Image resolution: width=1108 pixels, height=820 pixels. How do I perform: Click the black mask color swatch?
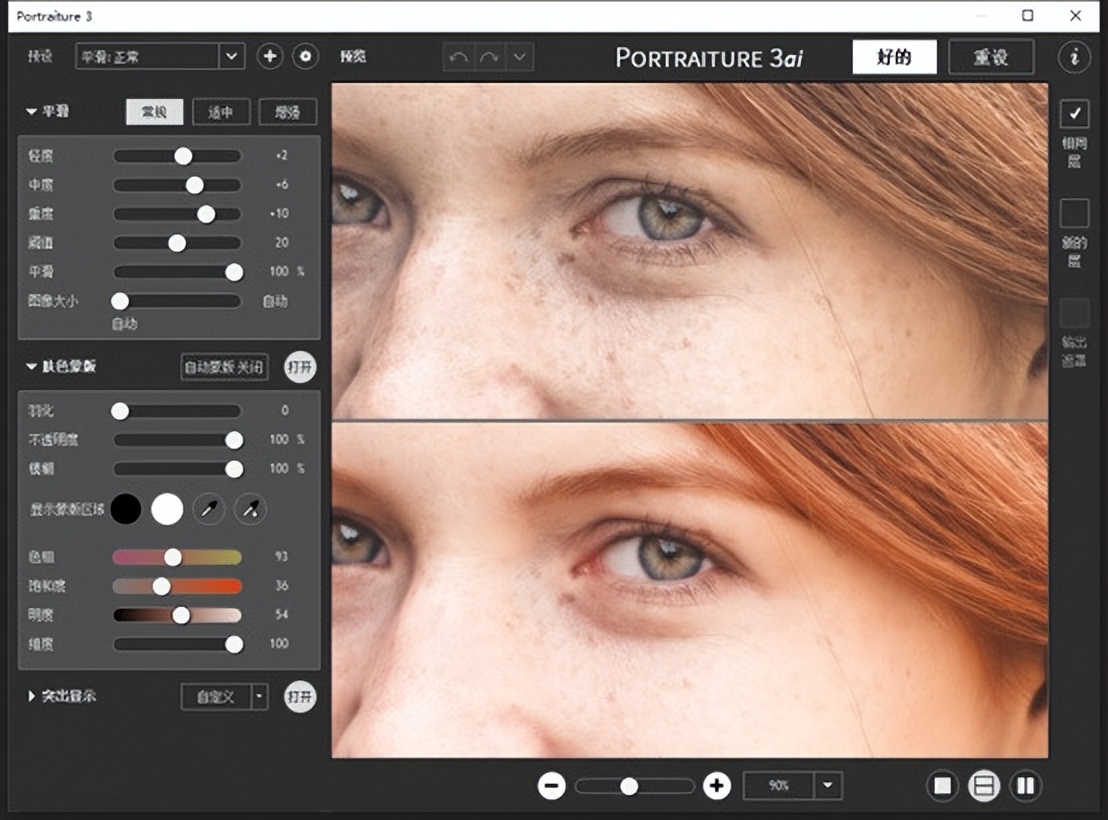pyautogui.click(x=126, y=509)
